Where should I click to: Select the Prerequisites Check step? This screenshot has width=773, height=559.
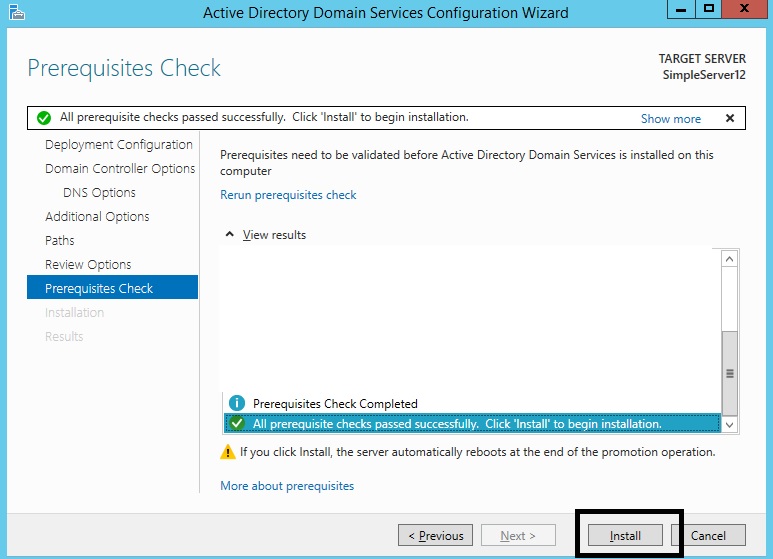point(112,287)
